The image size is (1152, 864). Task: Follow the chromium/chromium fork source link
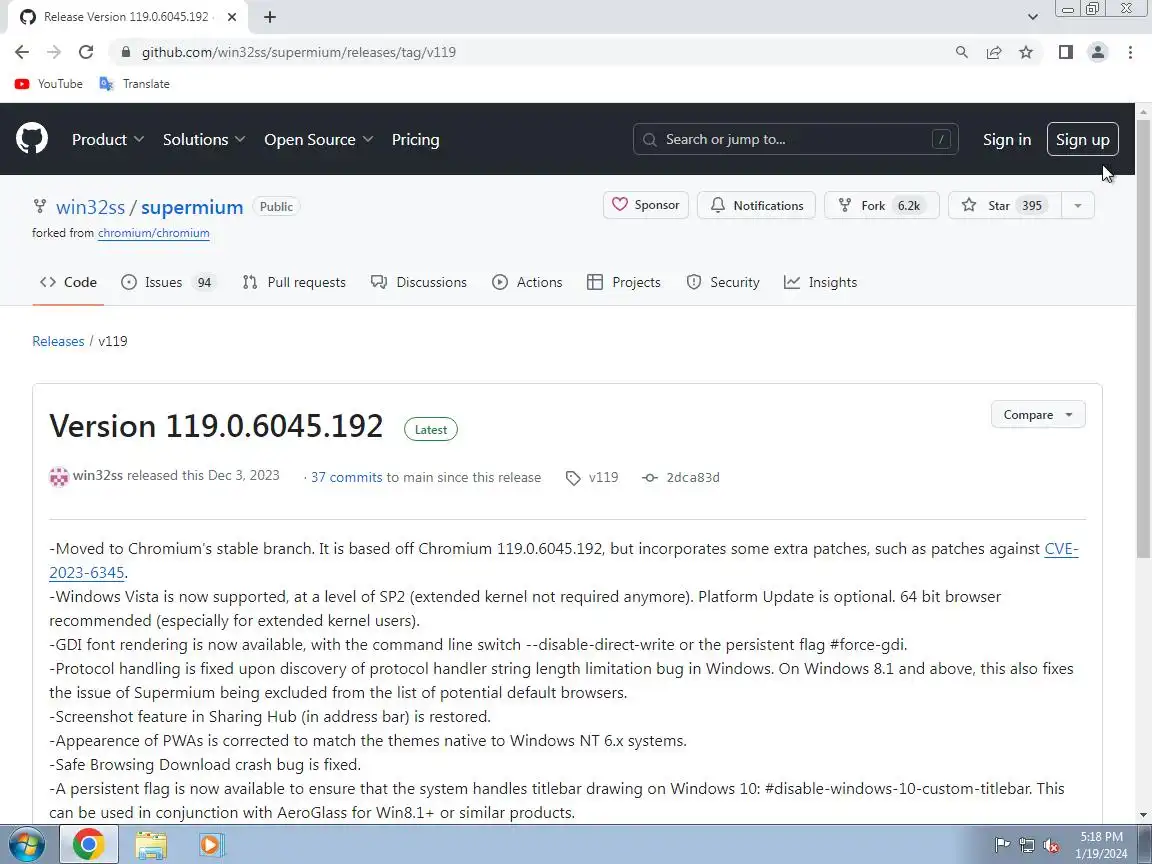154,233
